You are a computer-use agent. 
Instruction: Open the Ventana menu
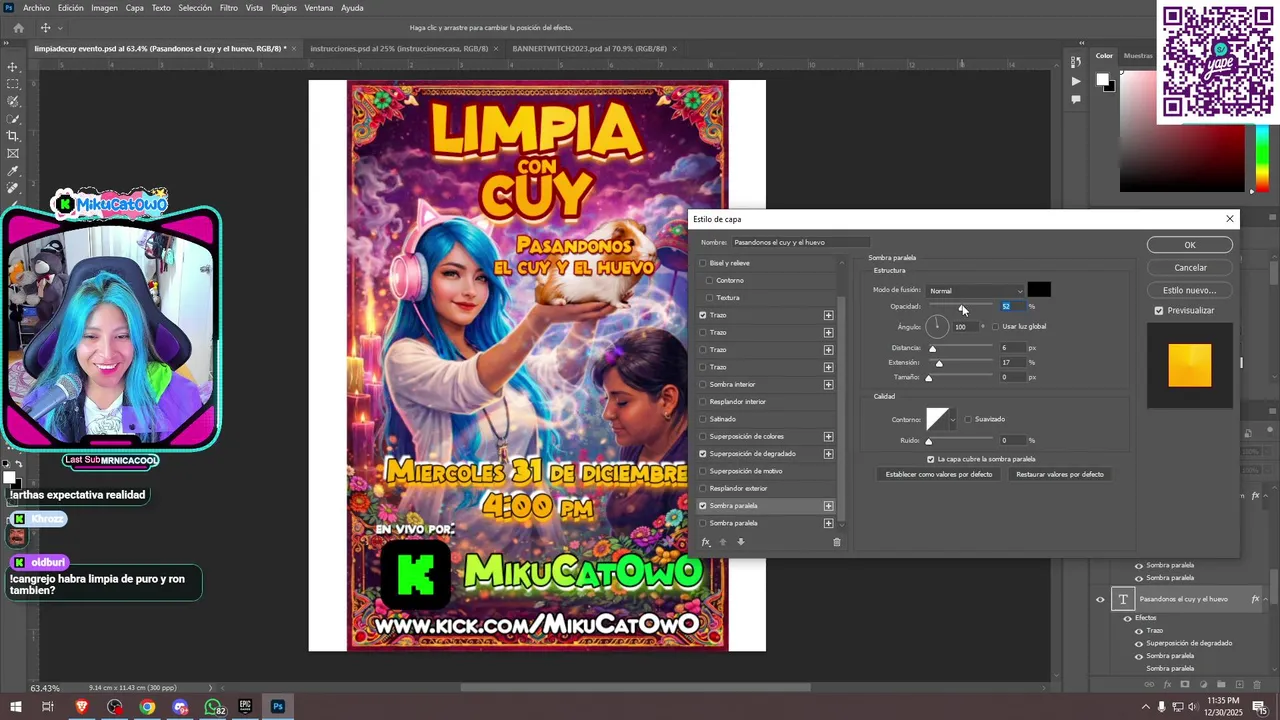319,7
